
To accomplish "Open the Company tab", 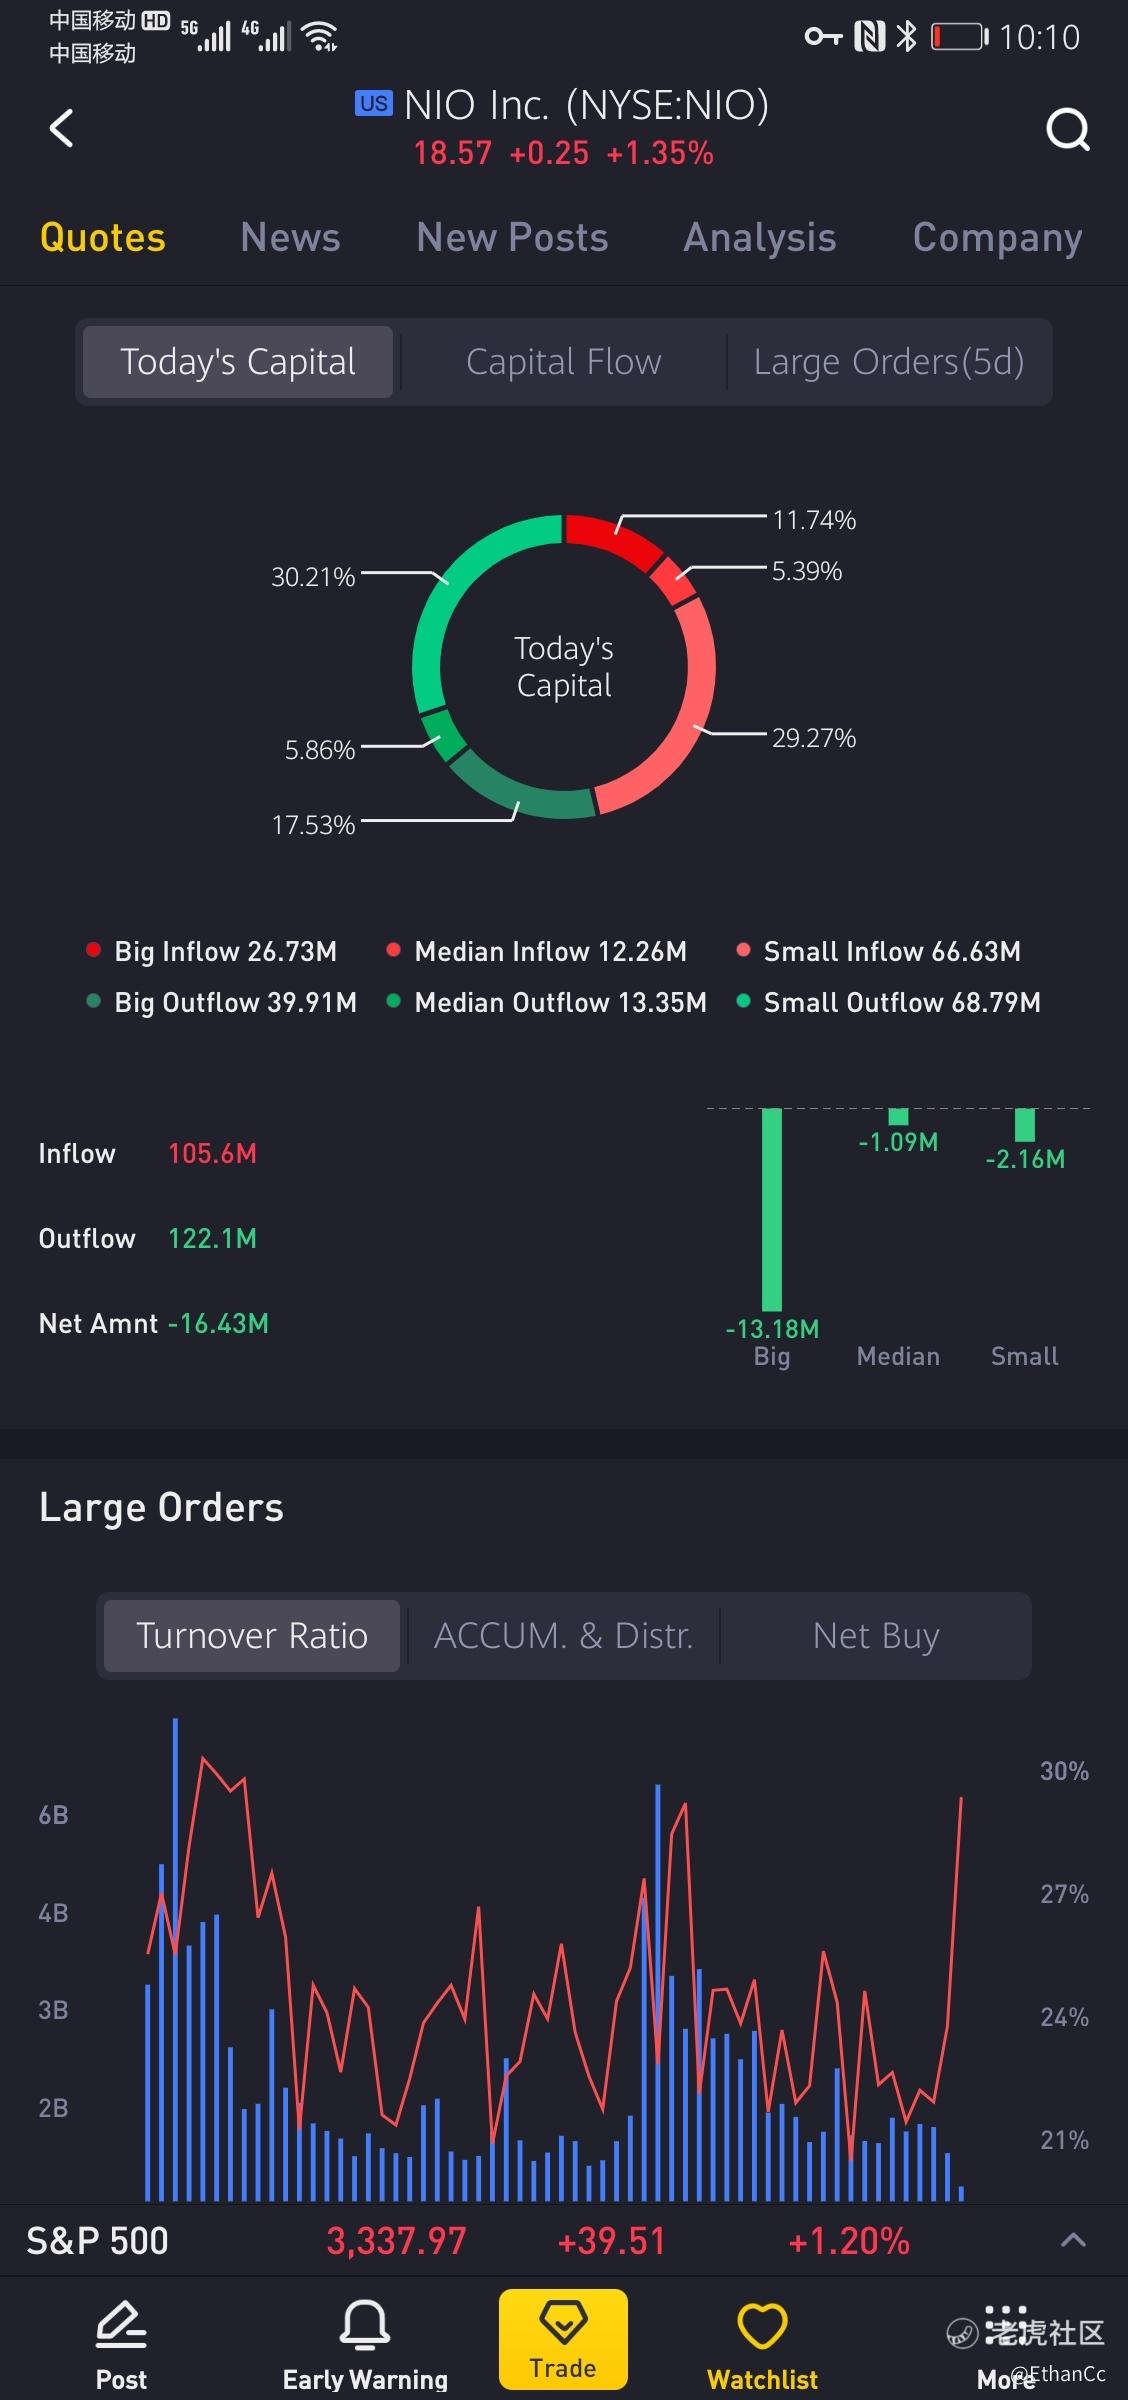I will coord(997,237).
